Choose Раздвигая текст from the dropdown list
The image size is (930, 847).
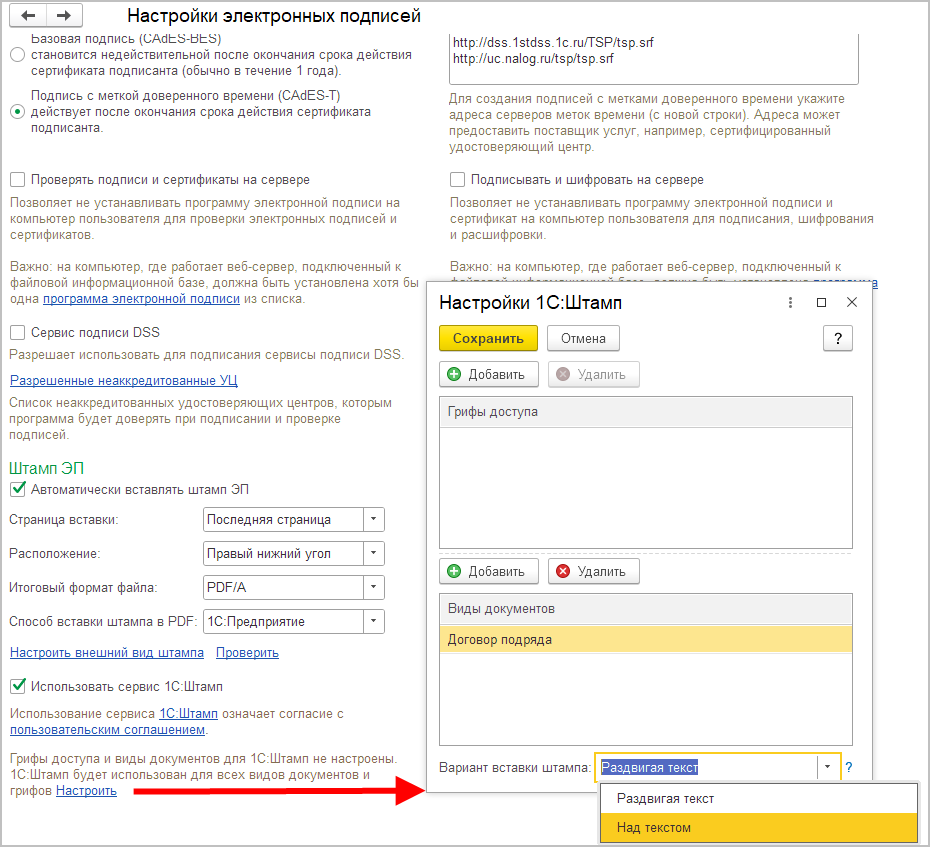click(x=759, y=798)
